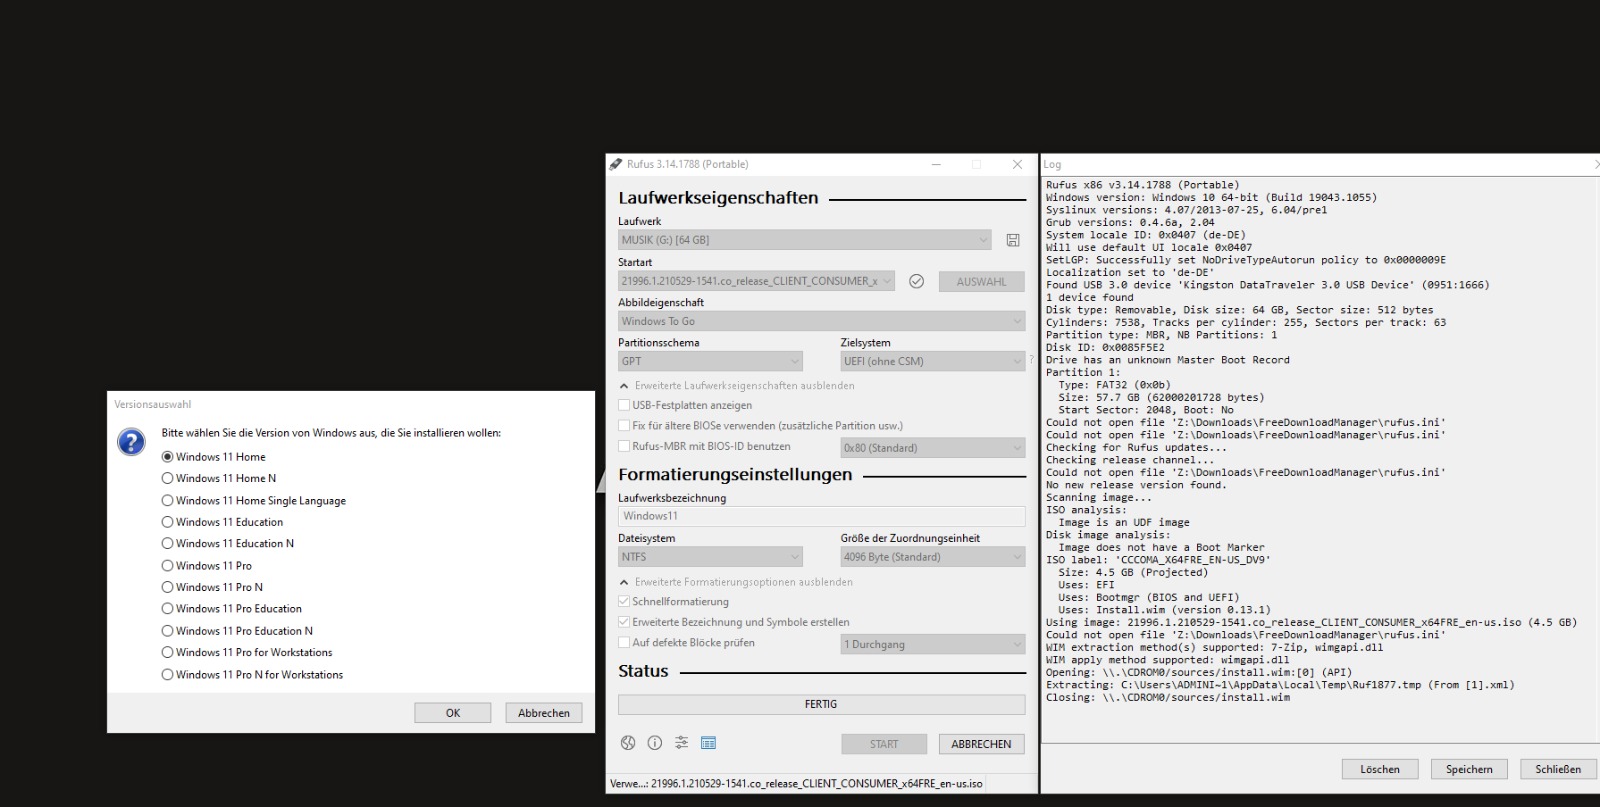The width and height of the screenshot is (1600, 807).
Task: Click the Formatierungseinstellungen heading
Action: [x=735, y=475]
